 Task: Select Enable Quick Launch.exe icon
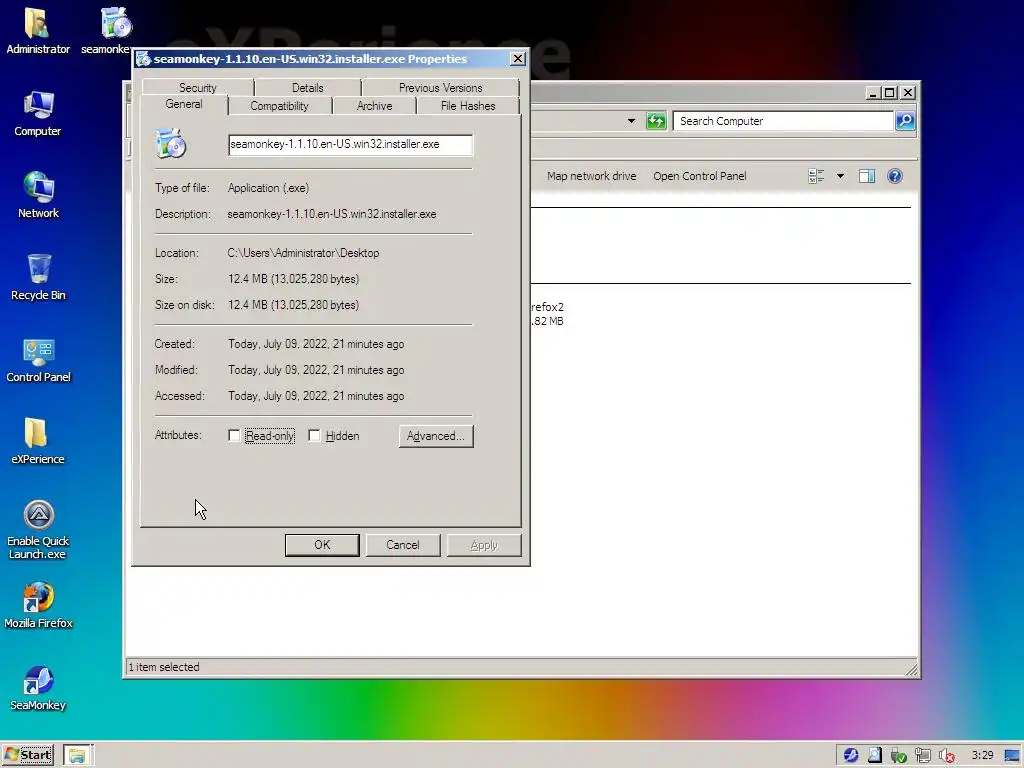coord(38,530)
